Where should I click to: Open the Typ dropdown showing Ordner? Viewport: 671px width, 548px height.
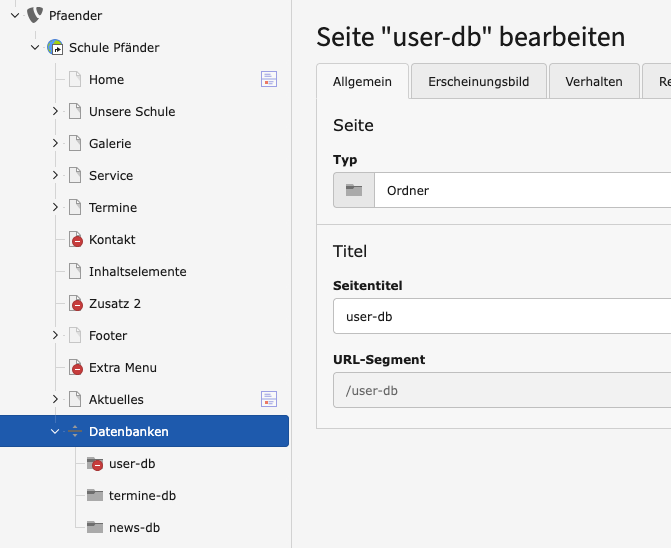pyautogui.click(x=523, y=190)
